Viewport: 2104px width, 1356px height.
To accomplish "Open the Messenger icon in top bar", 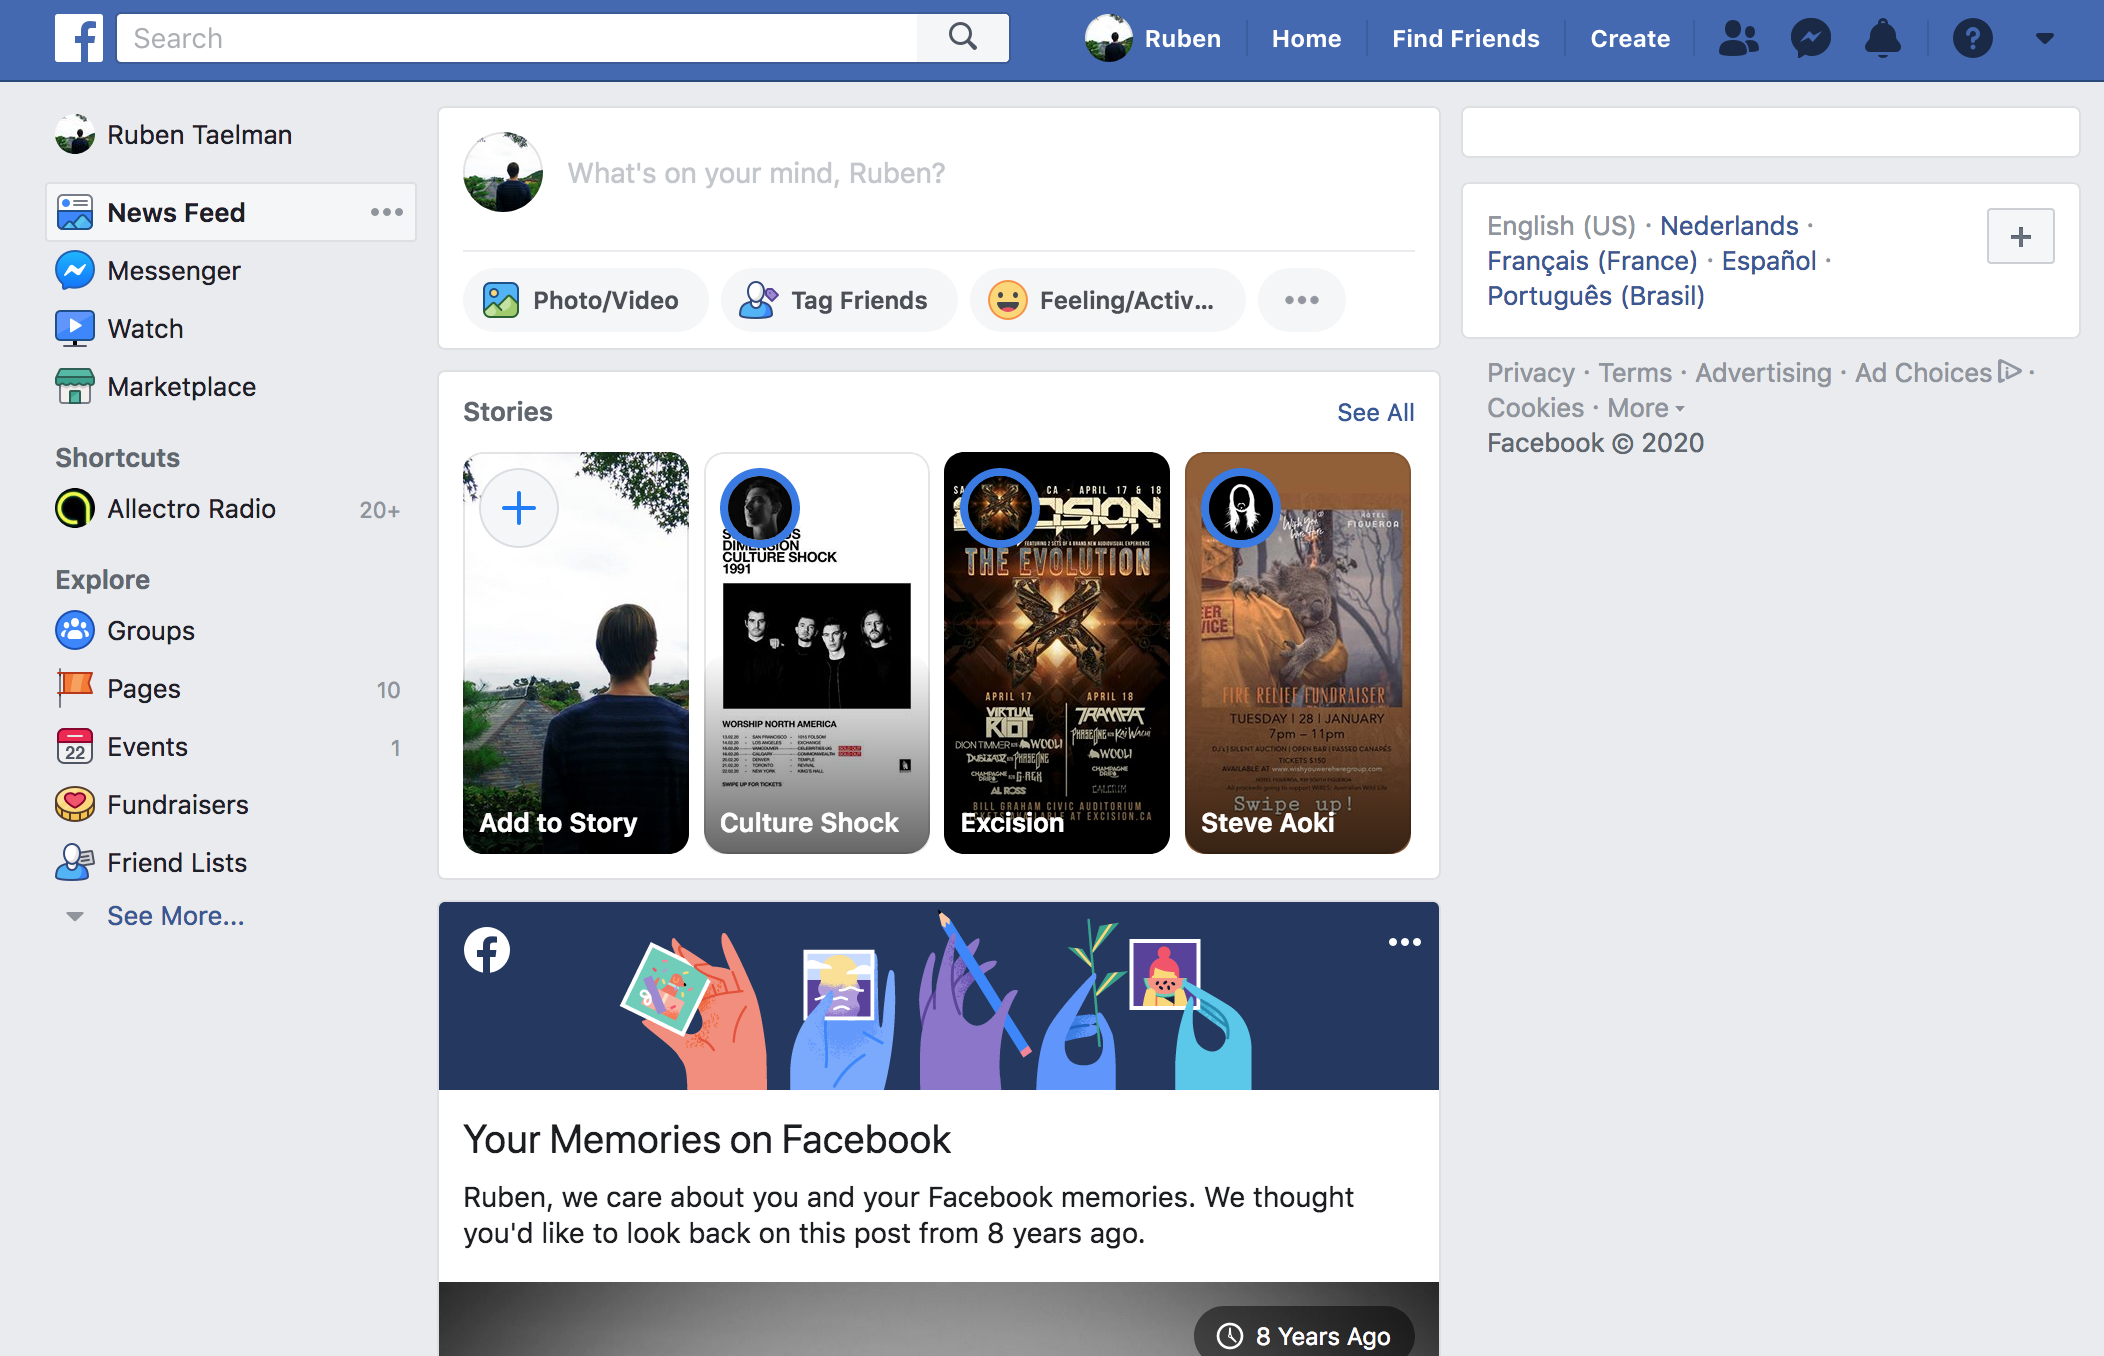I will coord(1810,38).
